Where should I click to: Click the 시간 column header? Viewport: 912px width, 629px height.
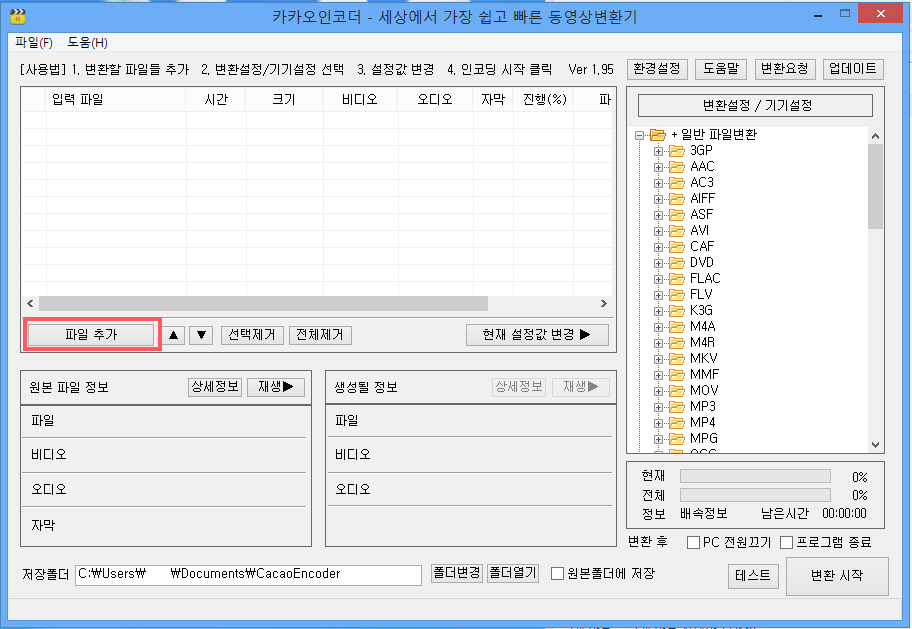pyautogui.click(x=216, y=99)
